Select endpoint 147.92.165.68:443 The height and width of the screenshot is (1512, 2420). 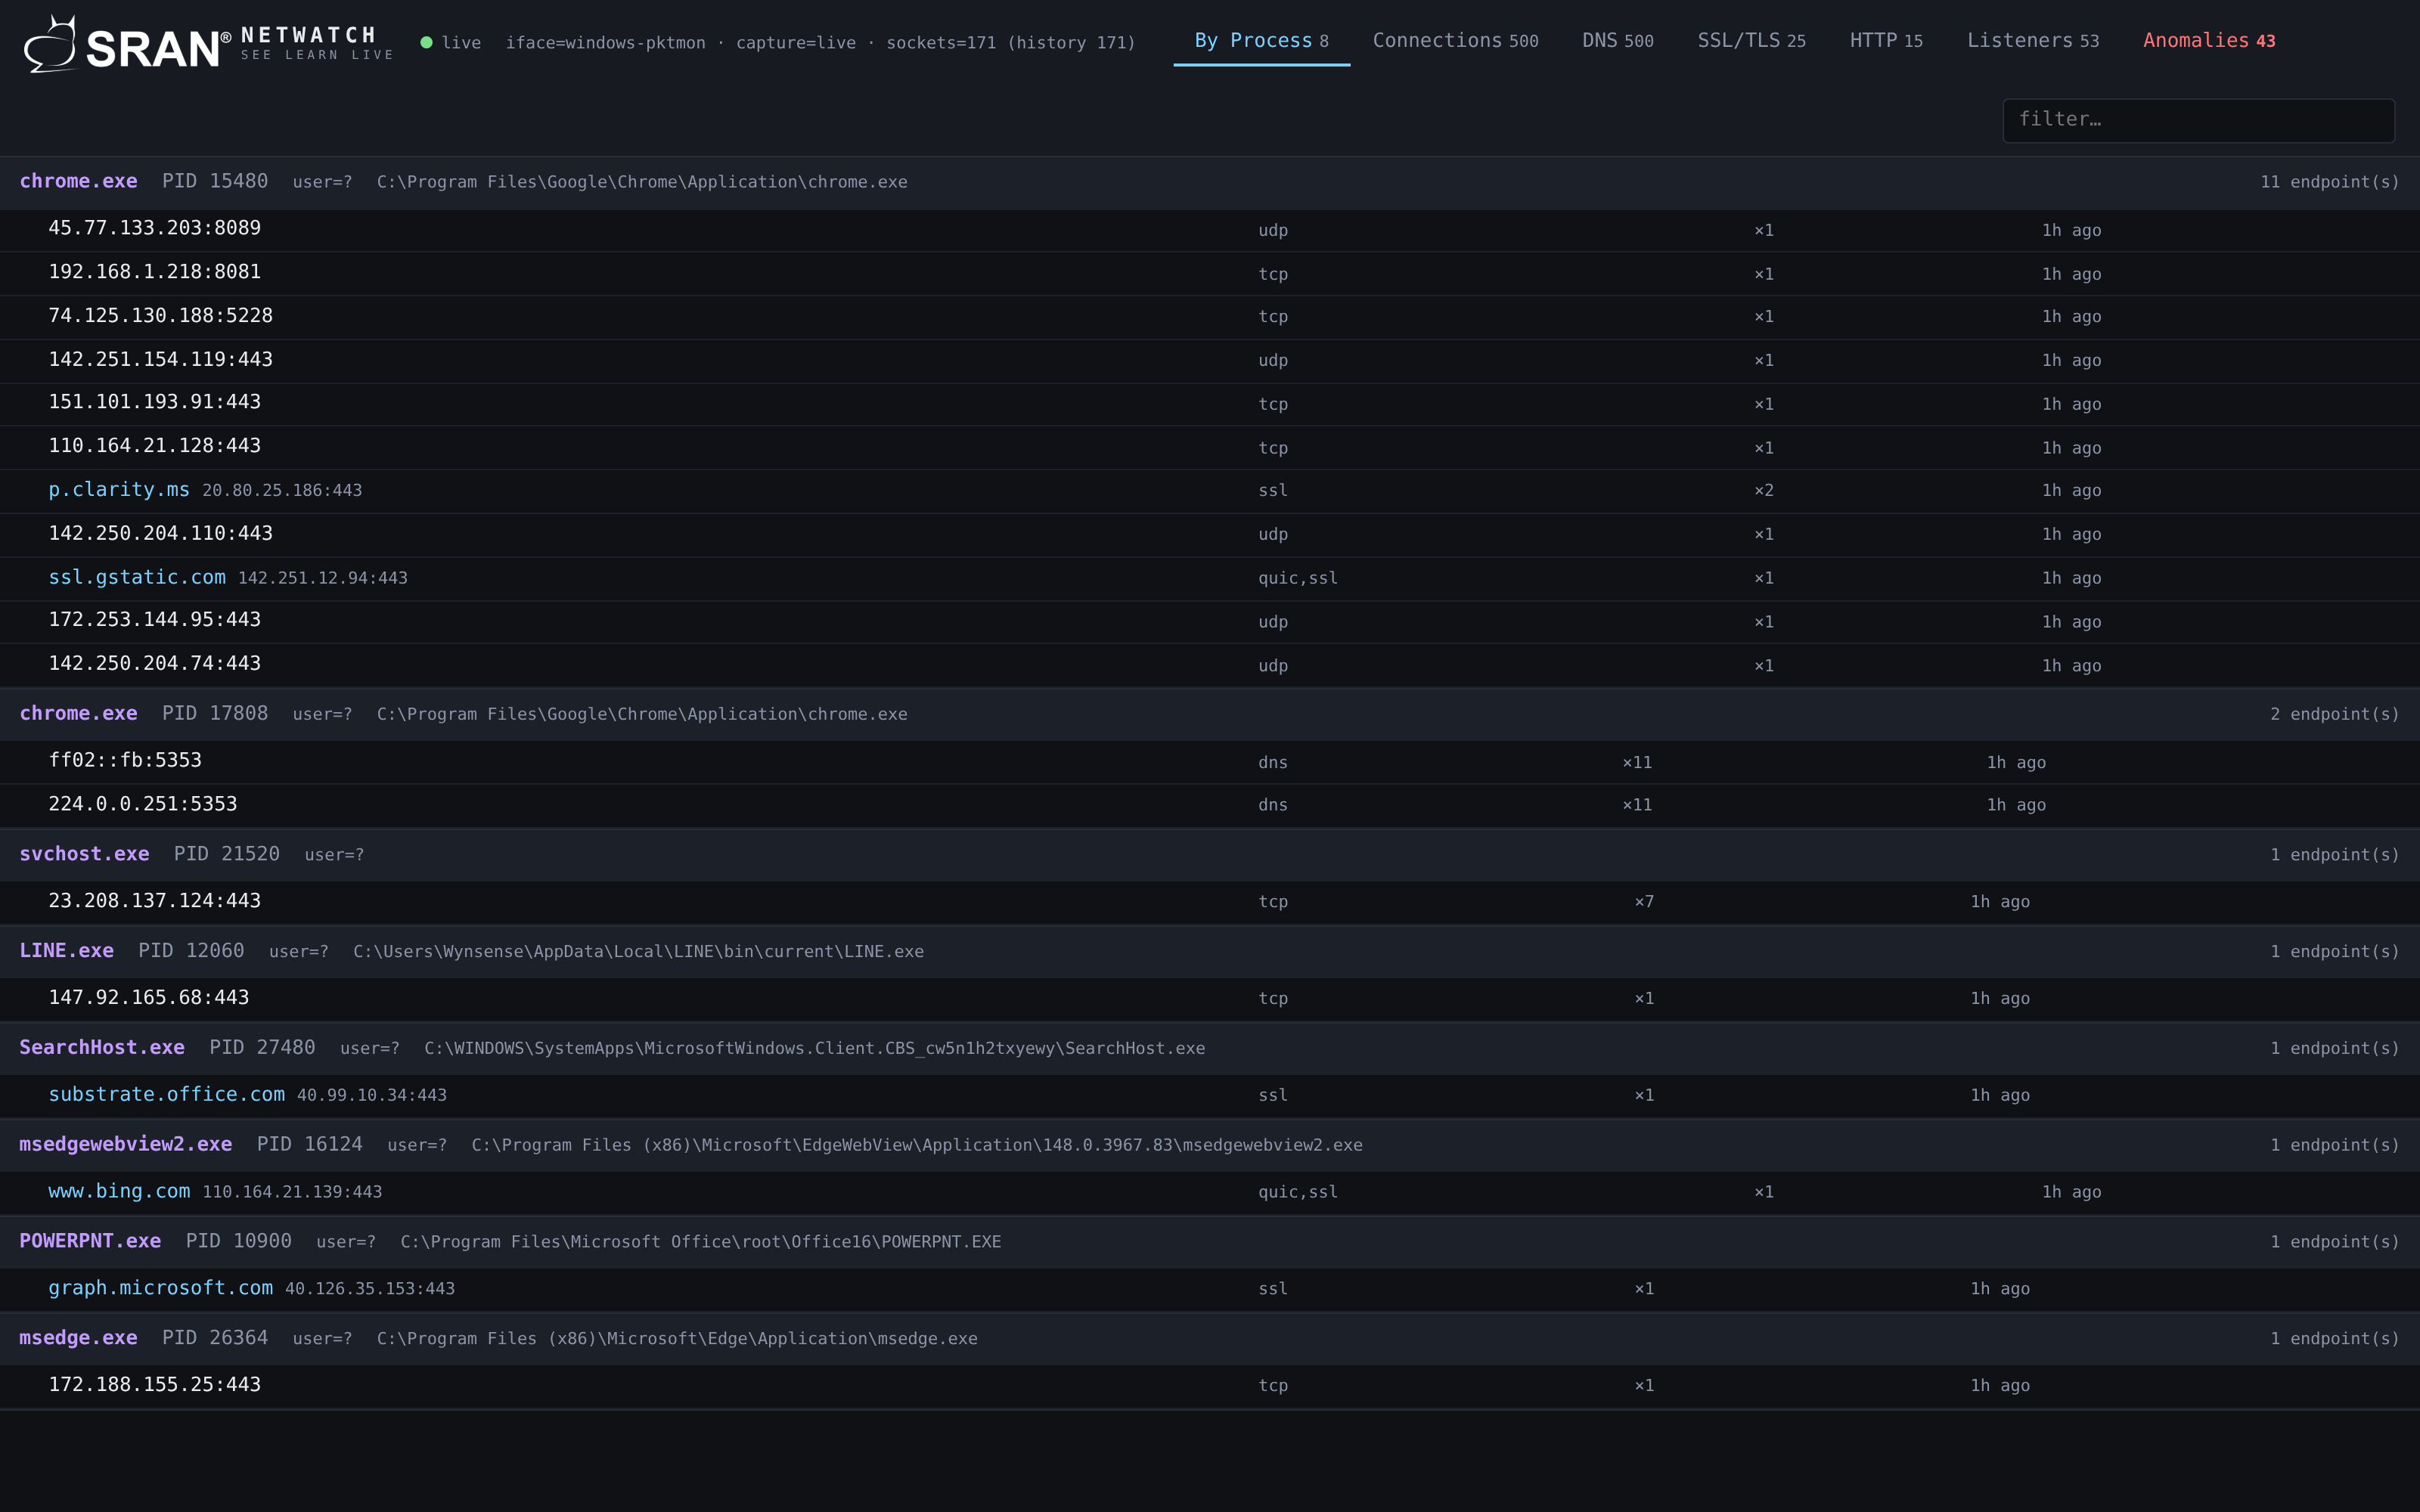[x=149, y=999]
